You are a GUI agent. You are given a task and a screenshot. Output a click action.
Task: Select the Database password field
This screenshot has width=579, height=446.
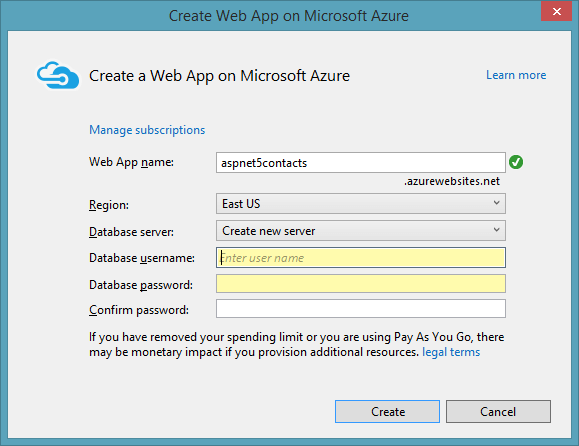pyautogui.click(x=361, y=284)
